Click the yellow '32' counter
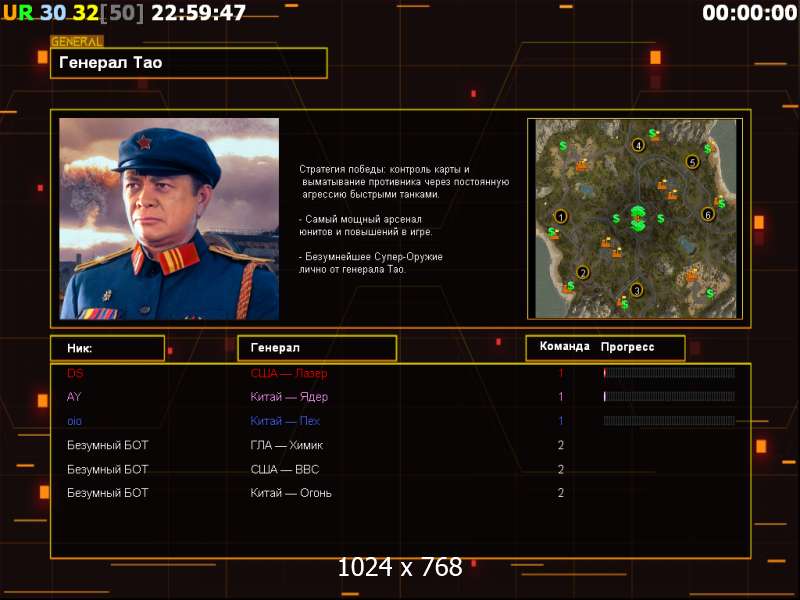800x600 pixels. coord(85,13)
